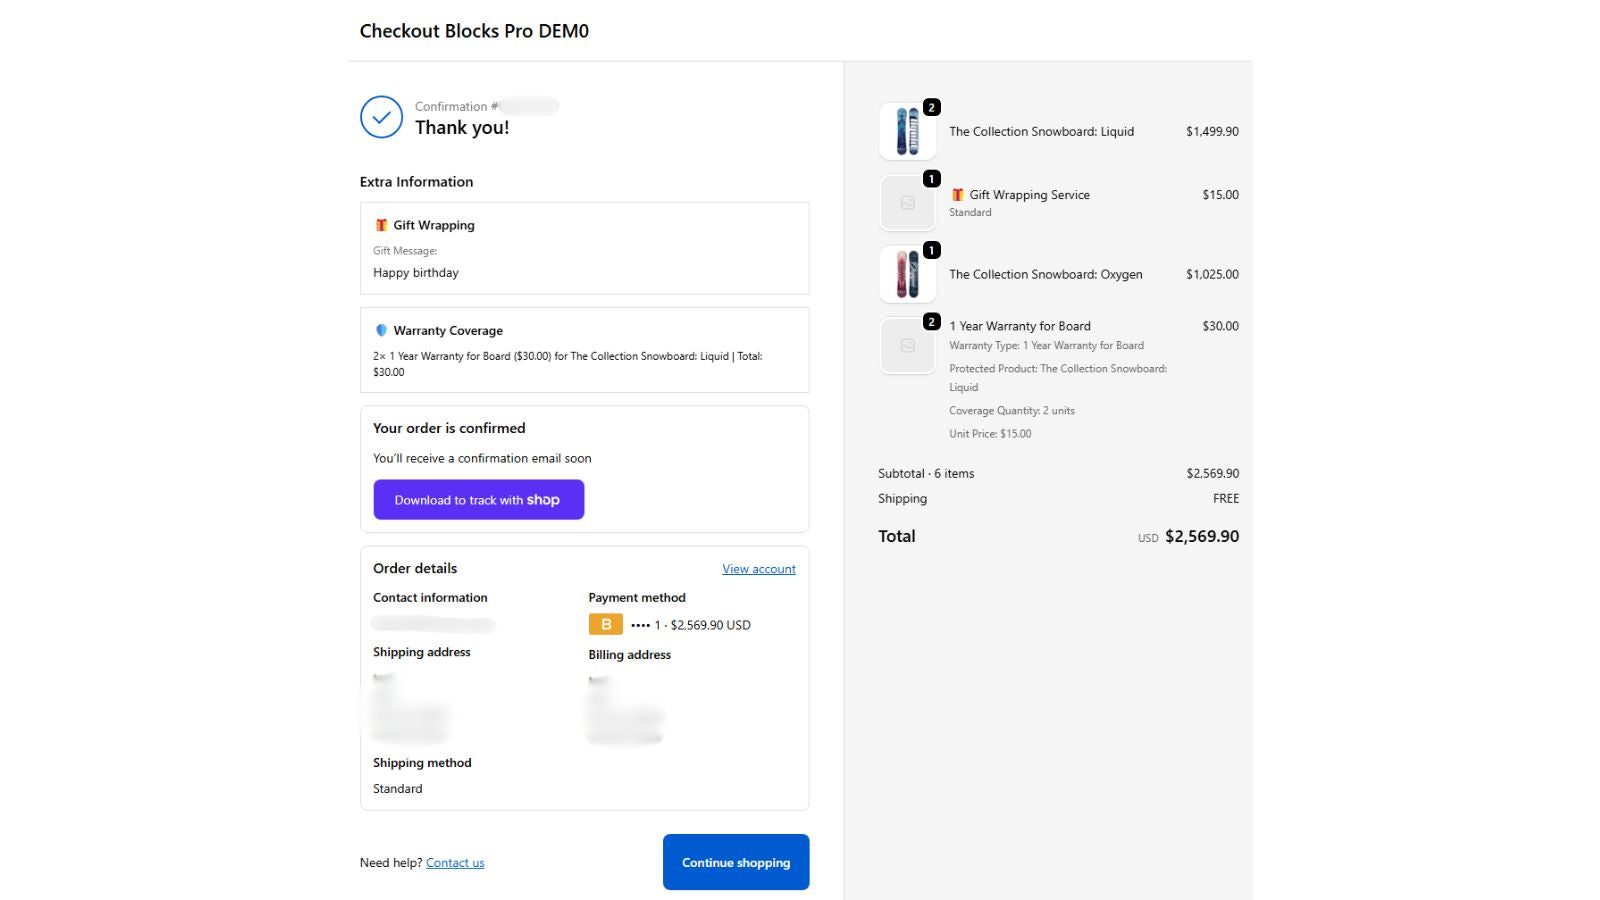Click the quantity badge on the Oxygen snowboard
Viewport: 1600px width, 900px height.
932,248
